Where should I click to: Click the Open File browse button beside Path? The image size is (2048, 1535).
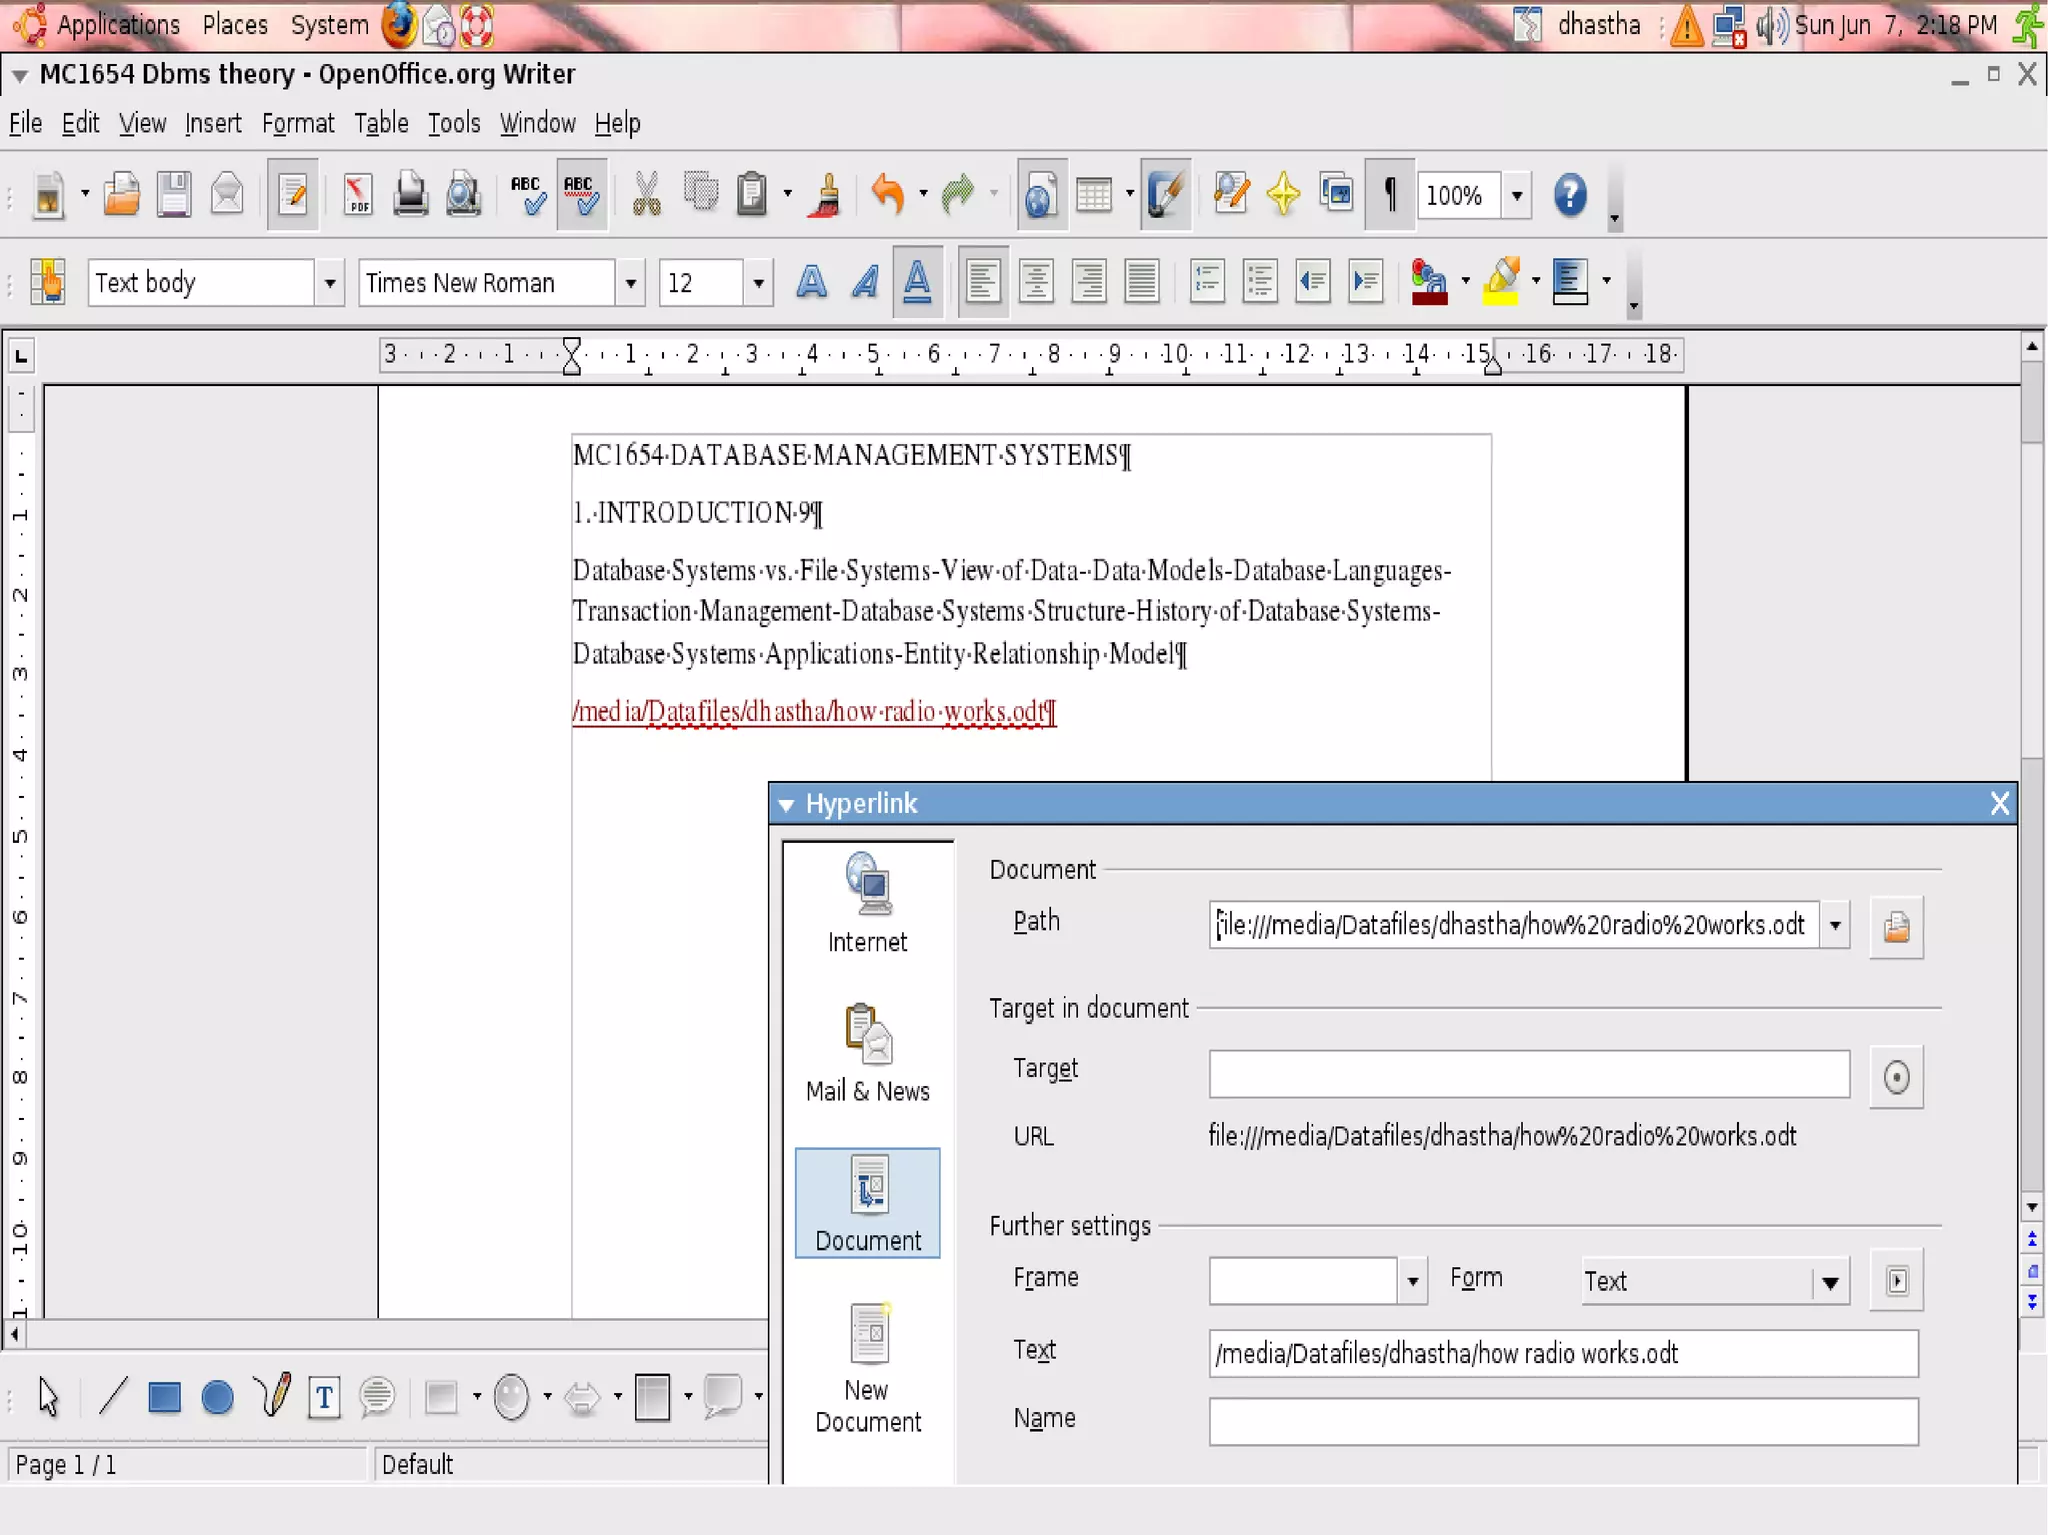[x=1896, y=926]
